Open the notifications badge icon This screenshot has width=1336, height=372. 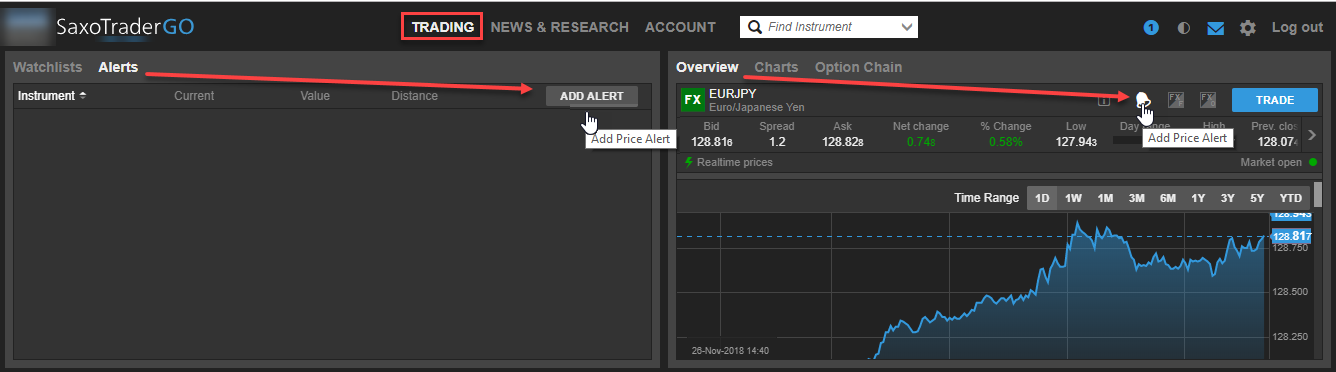(x=1151, y=28)
